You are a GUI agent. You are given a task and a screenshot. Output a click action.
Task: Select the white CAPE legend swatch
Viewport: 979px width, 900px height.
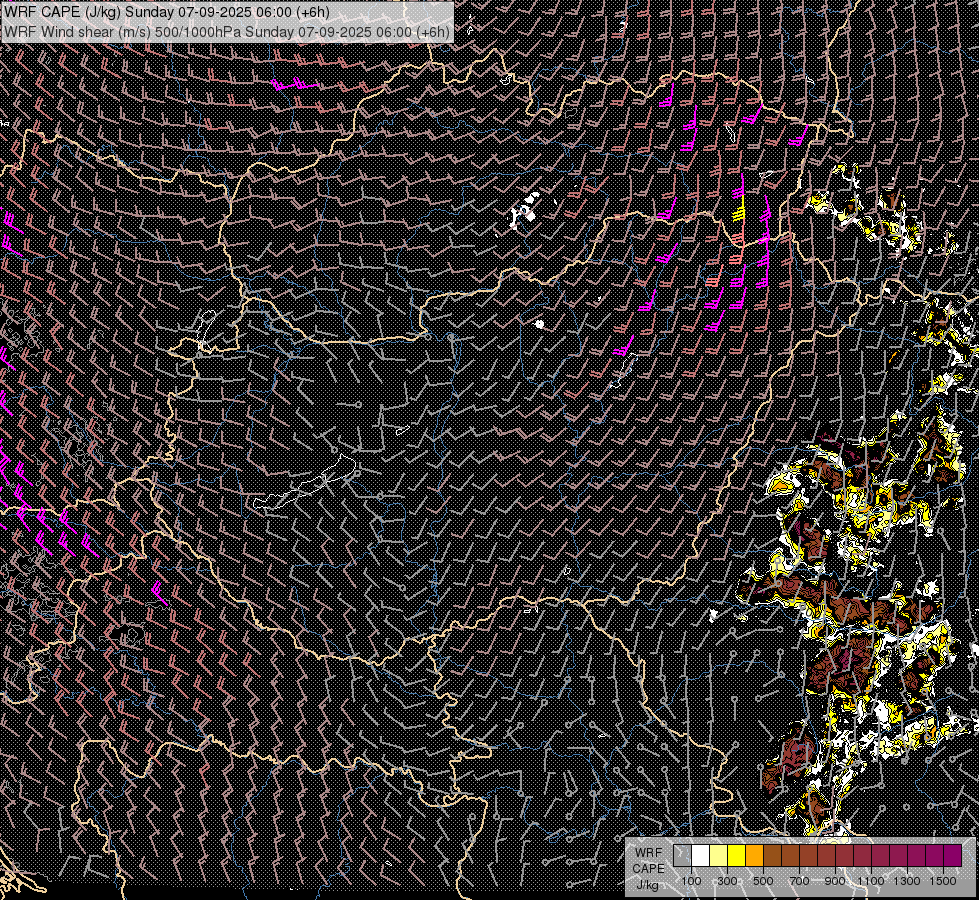click(x=701, y=856)
